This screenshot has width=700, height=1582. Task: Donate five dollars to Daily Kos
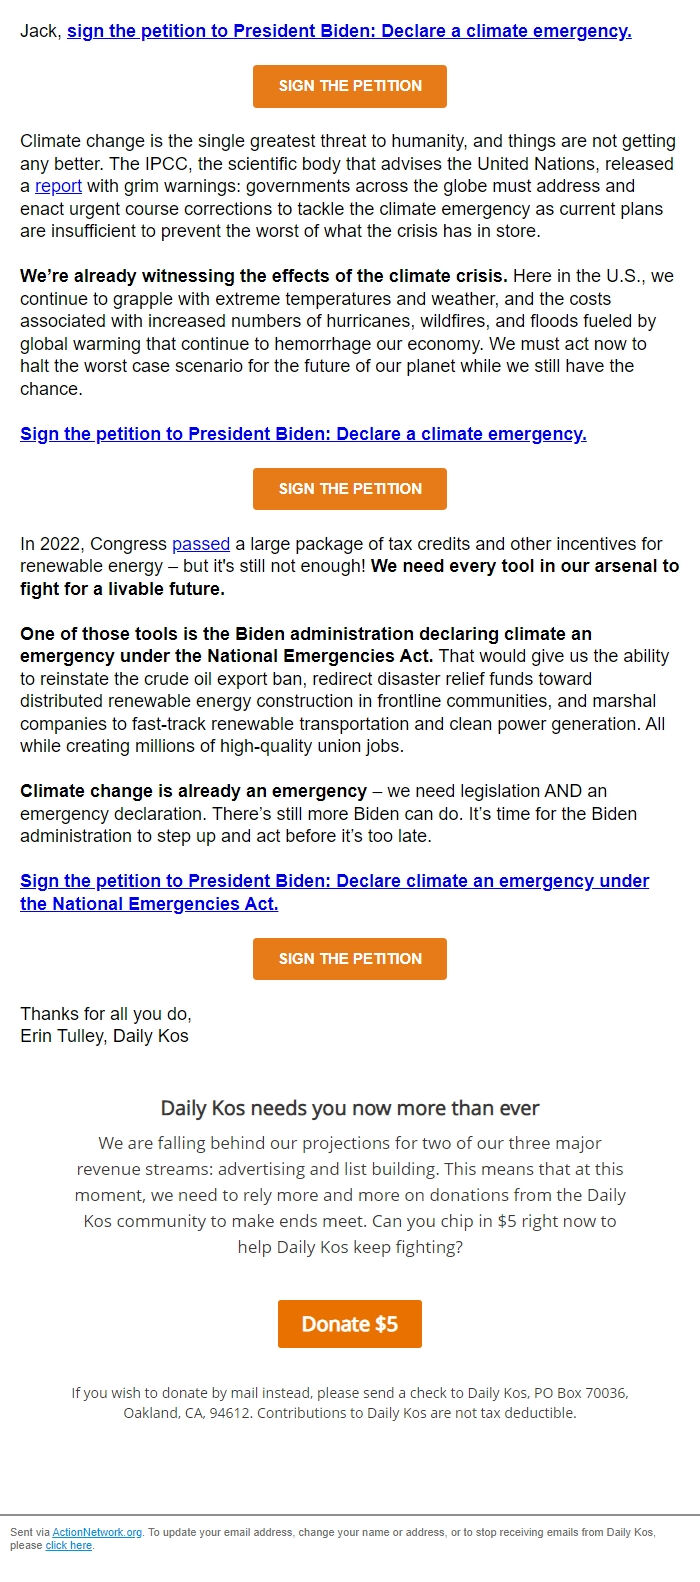click(349, 1323)
